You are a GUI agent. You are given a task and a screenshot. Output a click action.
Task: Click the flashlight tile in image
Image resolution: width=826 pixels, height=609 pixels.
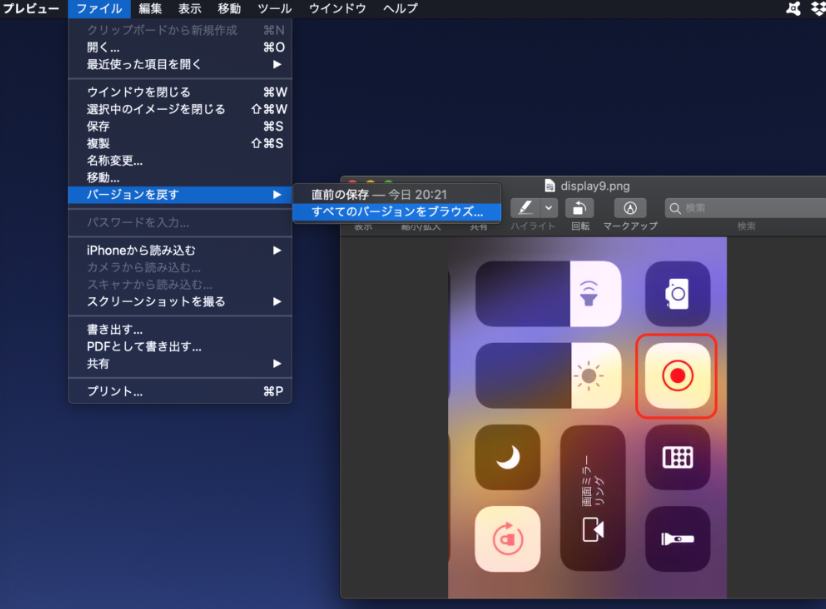click(677, 539)
